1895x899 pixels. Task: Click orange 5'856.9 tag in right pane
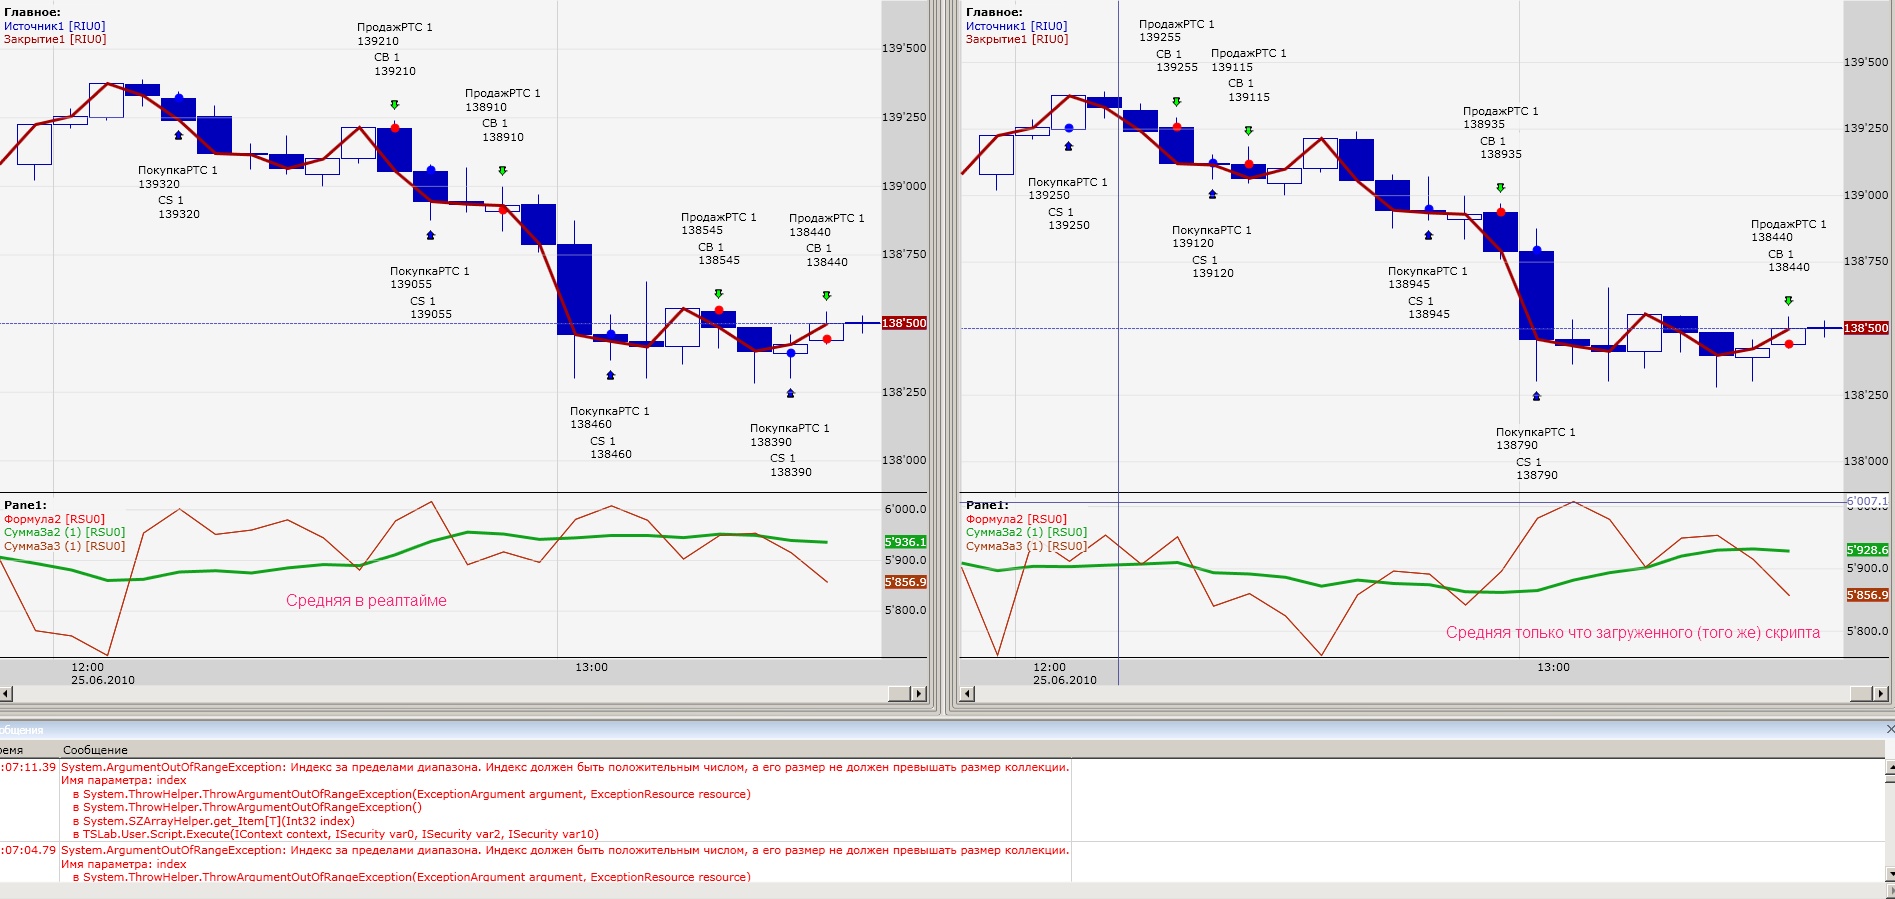pyautogui.click(x=1867, y=595)
